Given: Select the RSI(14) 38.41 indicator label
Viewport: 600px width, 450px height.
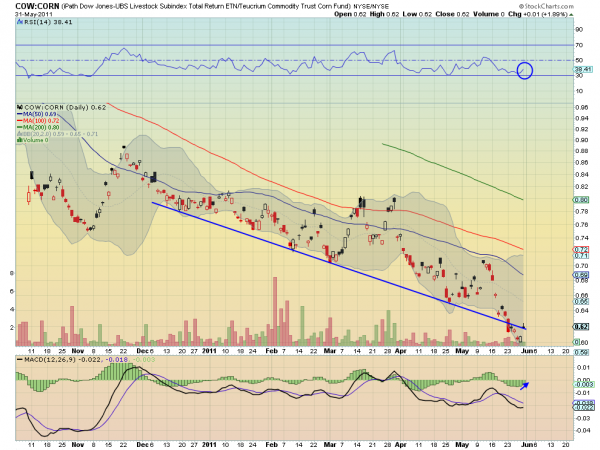Looking at the screenshot, I should click(x=48, y=22).
